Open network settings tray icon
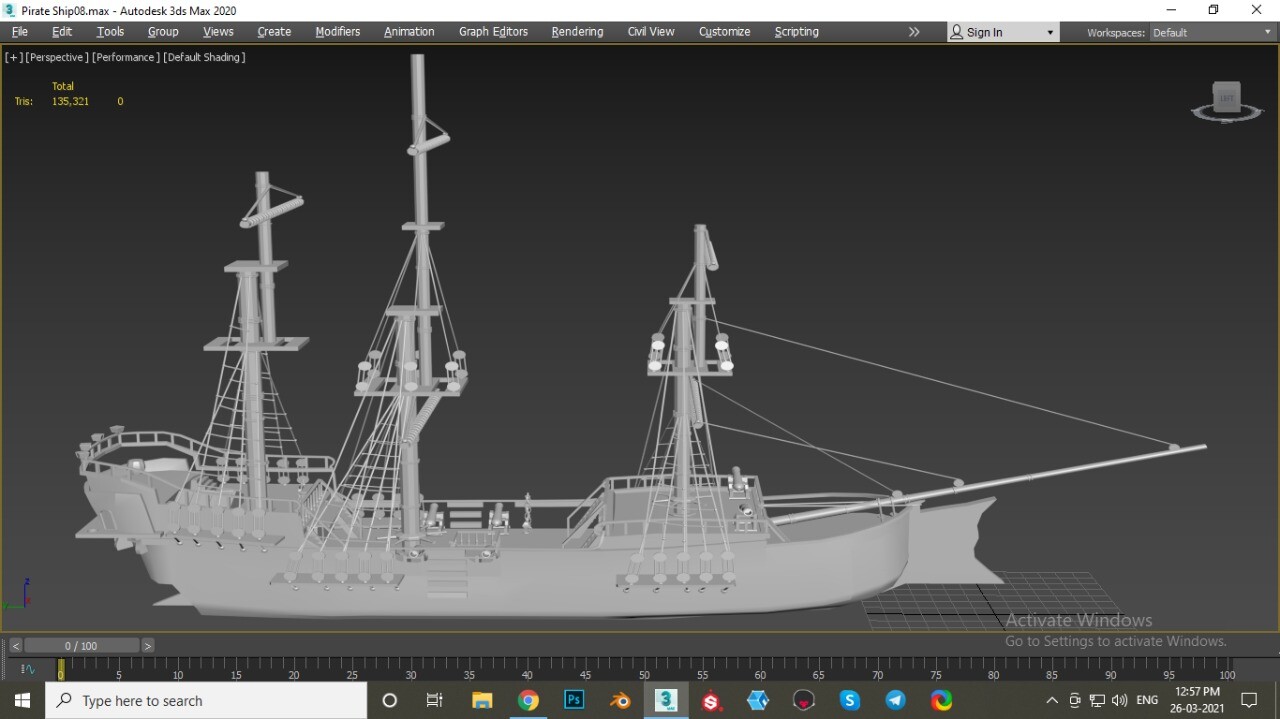 click(1097, 700)
